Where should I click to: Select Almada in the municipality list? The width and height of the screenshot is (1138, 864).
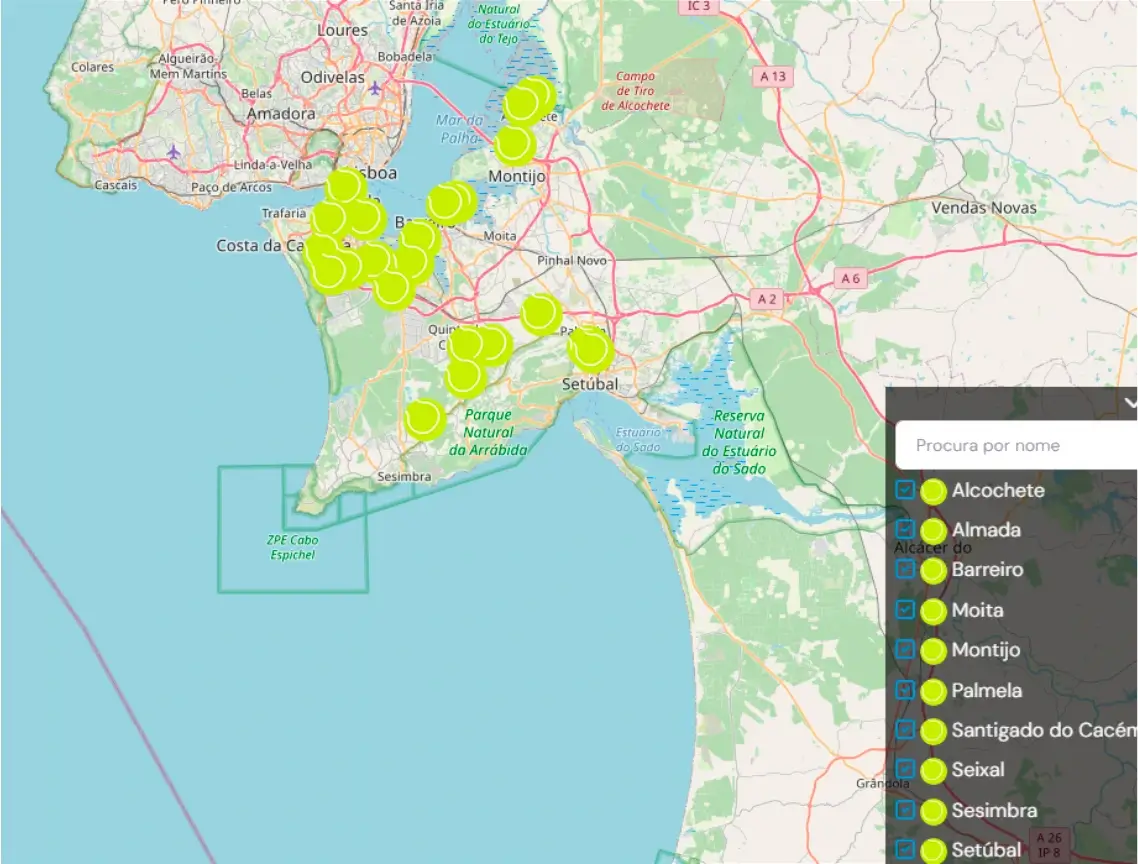coord(985,530)
